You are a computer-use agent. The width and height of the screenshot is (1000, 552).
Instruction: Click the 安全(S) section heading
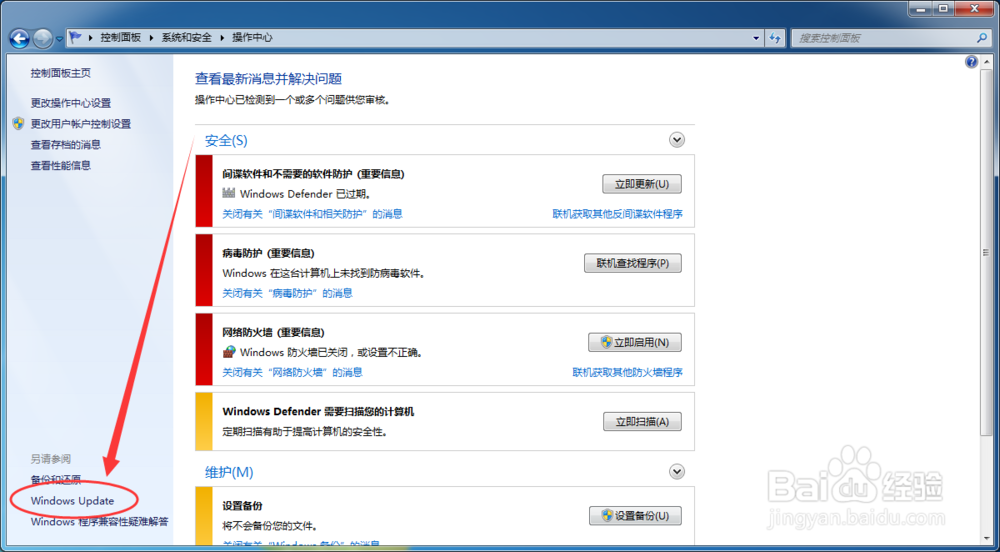226,140
